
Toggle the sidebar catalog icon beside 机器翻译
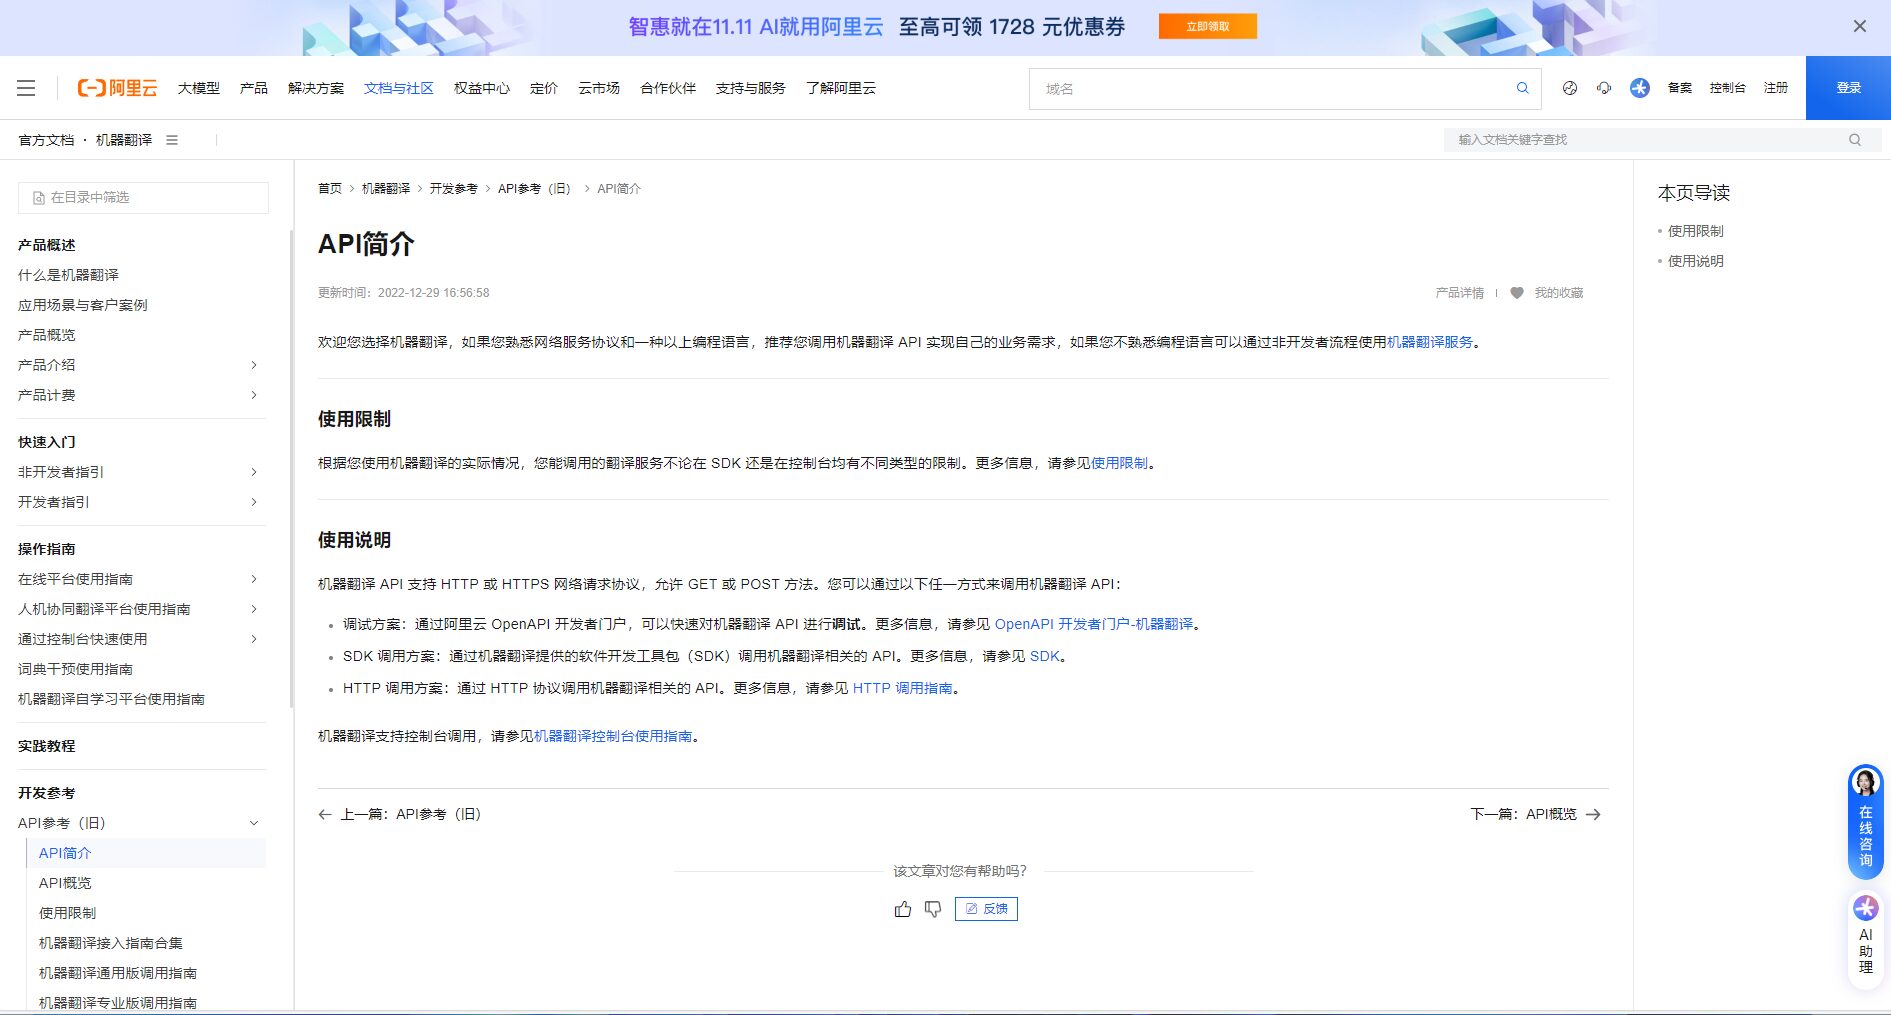(x=172, y=140)
